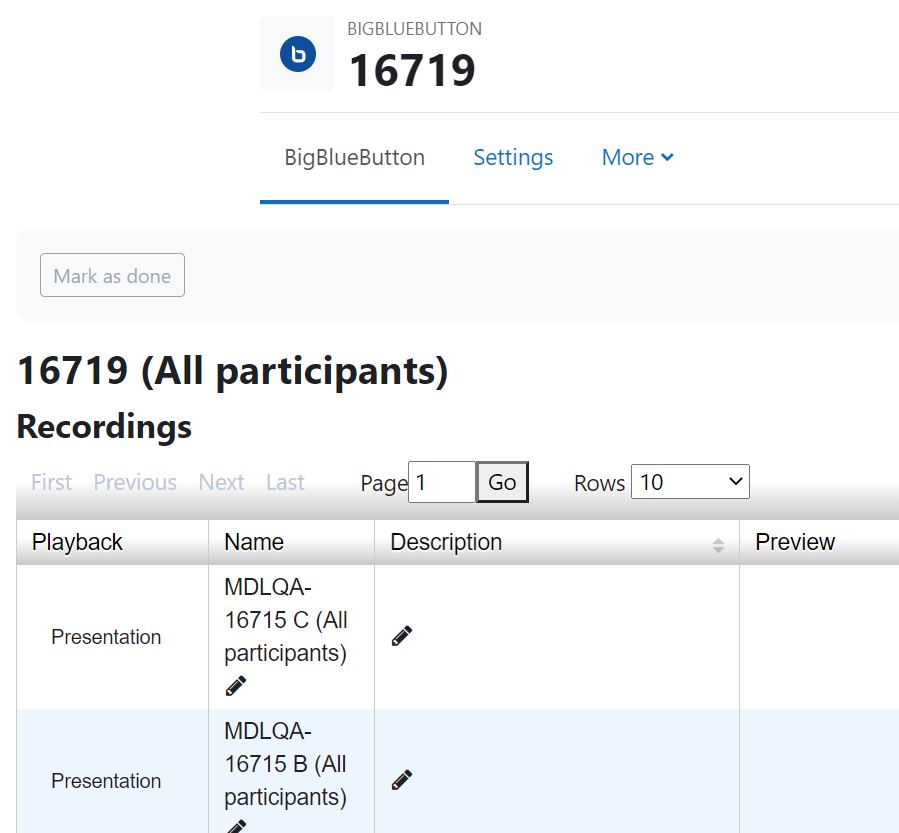Screen dimensions: 899x833
Task: Open Presentation playback for MDLQA-16715 B
Action: (106, 781)
